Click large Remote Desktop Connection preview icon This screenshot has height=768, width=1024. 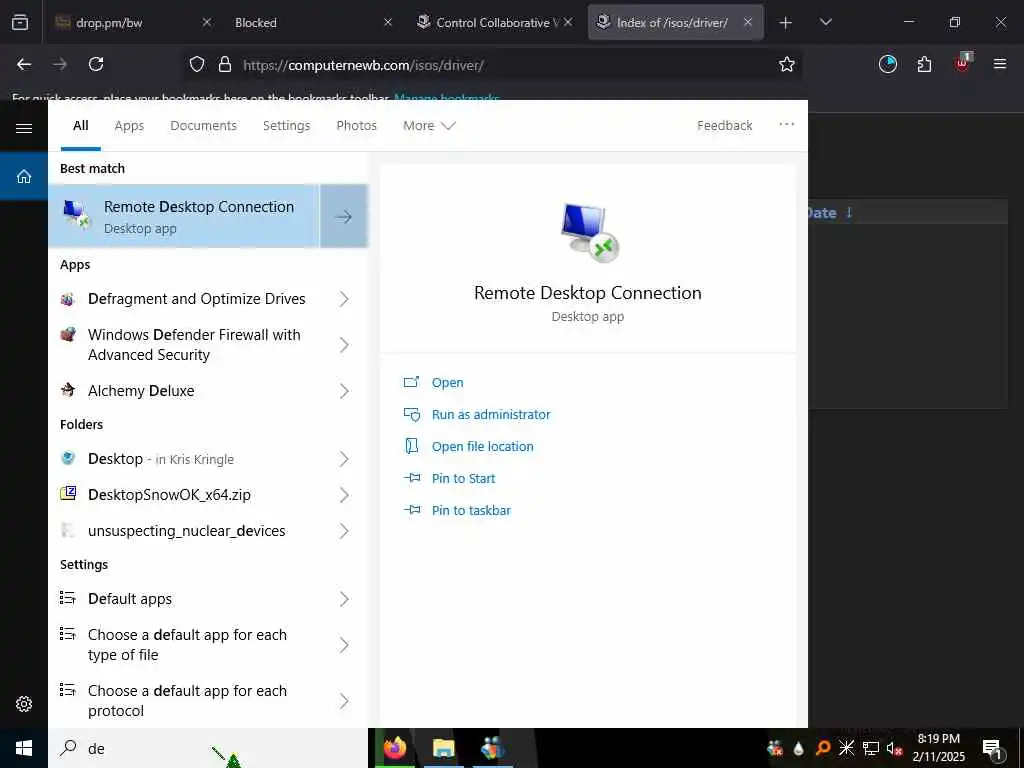589,232
